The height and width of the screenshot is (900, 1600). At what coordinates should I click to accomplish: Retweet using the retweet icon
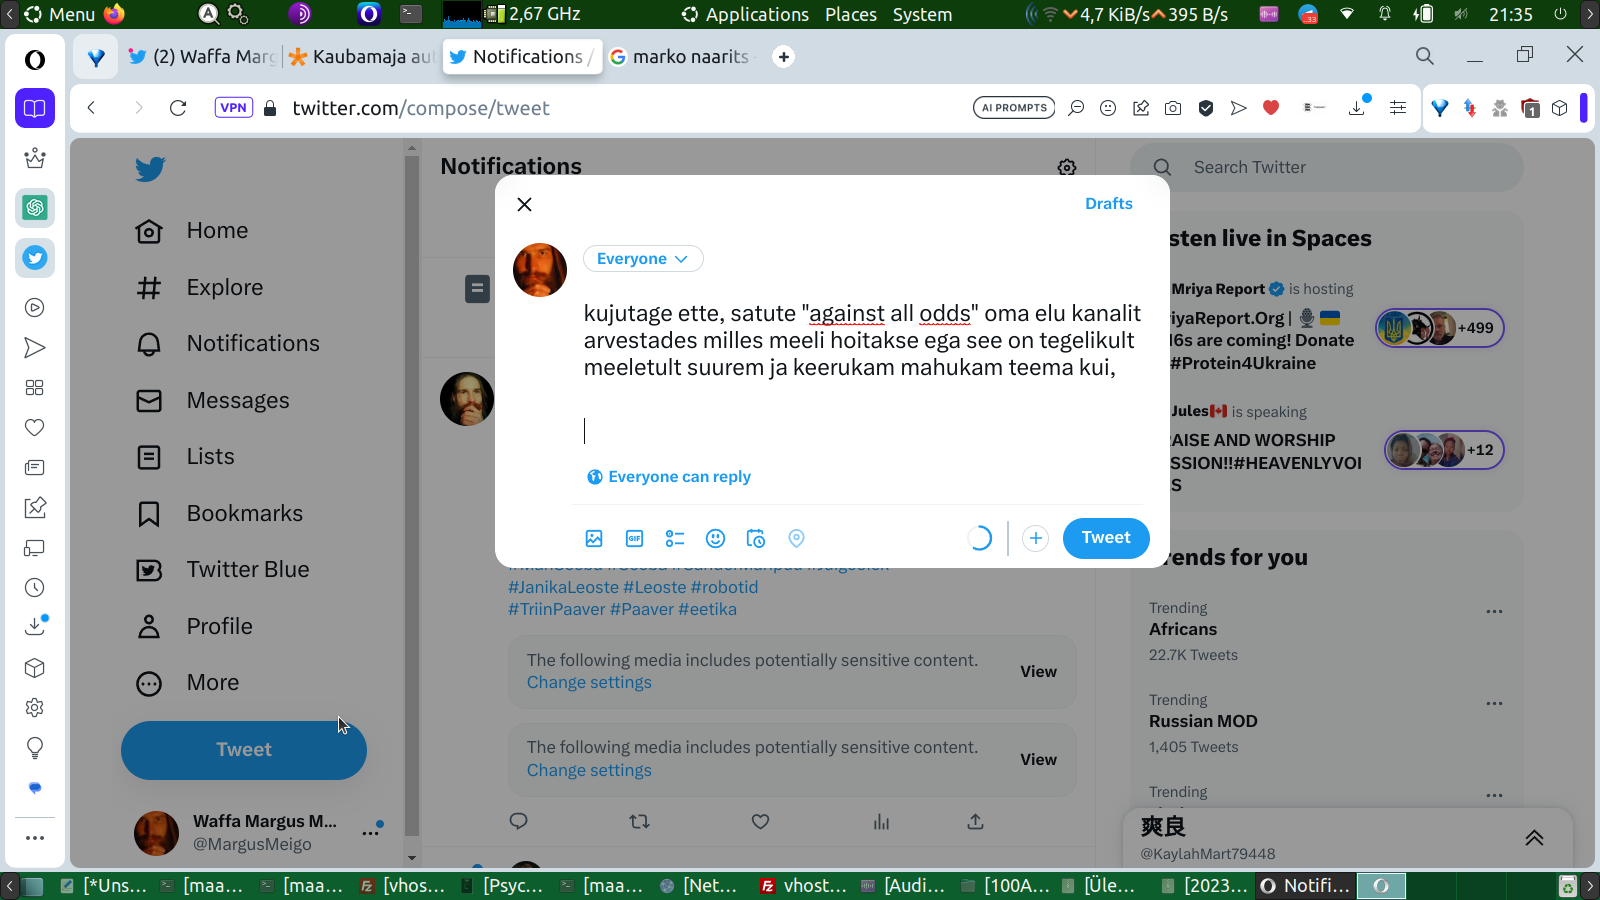point(639,821)
